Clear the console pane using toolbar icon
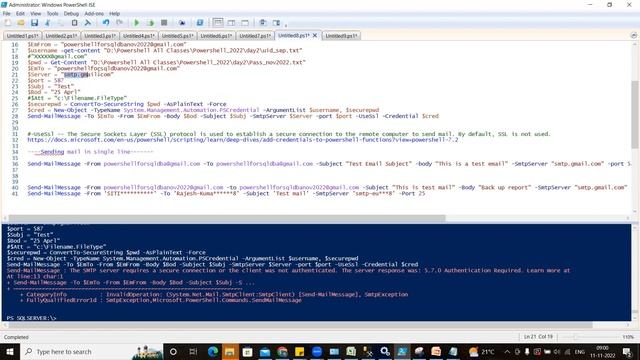This screenshot has height=360, width=640. tap(87, 23)
